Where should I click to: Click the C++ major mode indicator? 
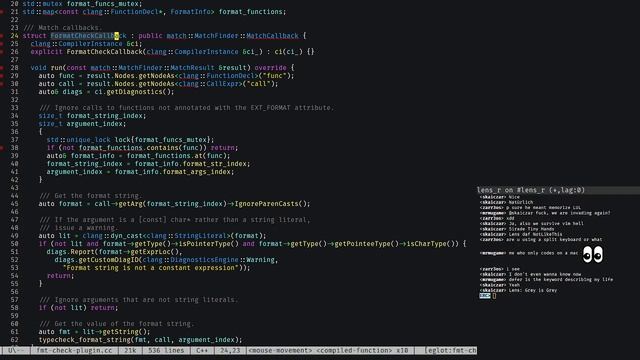click(202, 350)
